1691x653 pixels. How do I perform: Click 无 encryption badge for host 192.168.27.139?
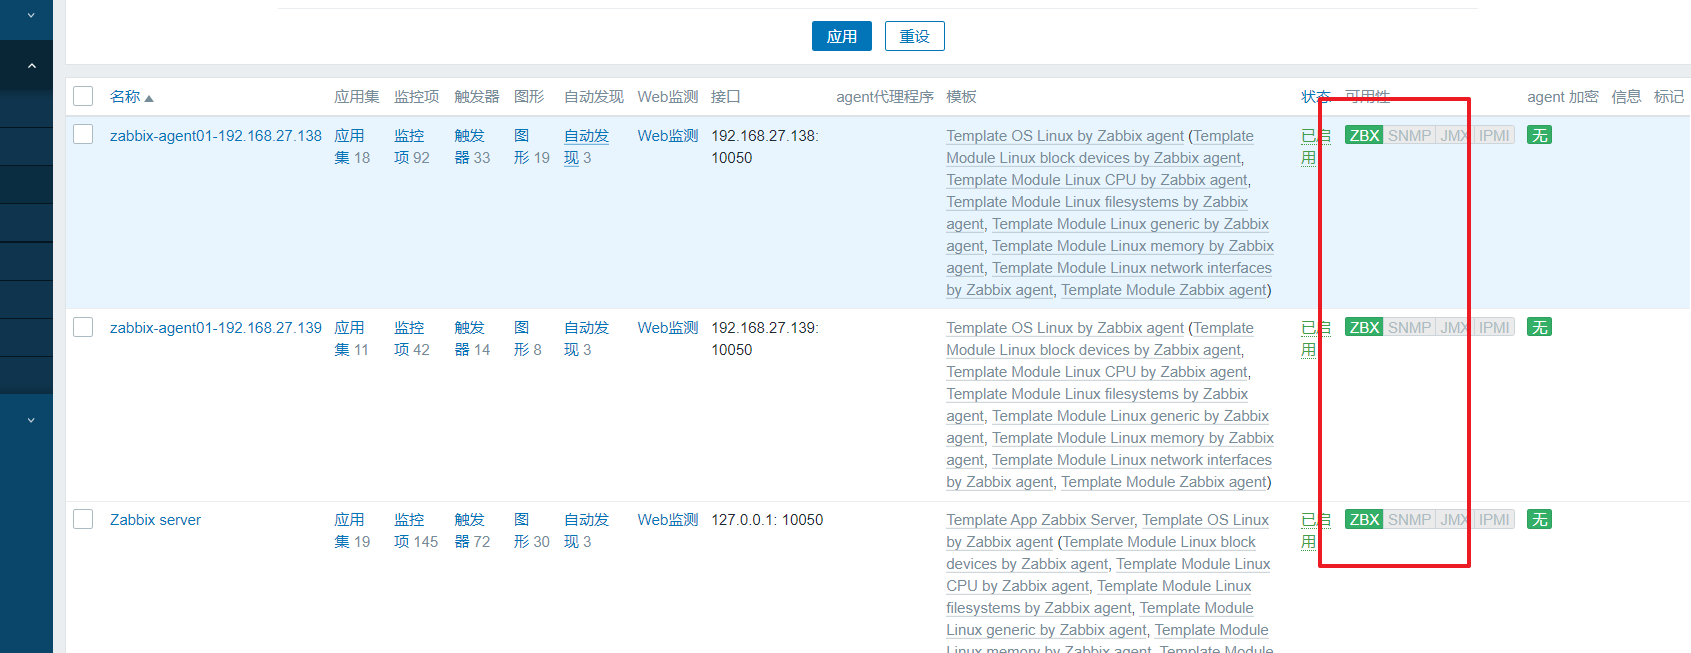tap(1539, 327)
